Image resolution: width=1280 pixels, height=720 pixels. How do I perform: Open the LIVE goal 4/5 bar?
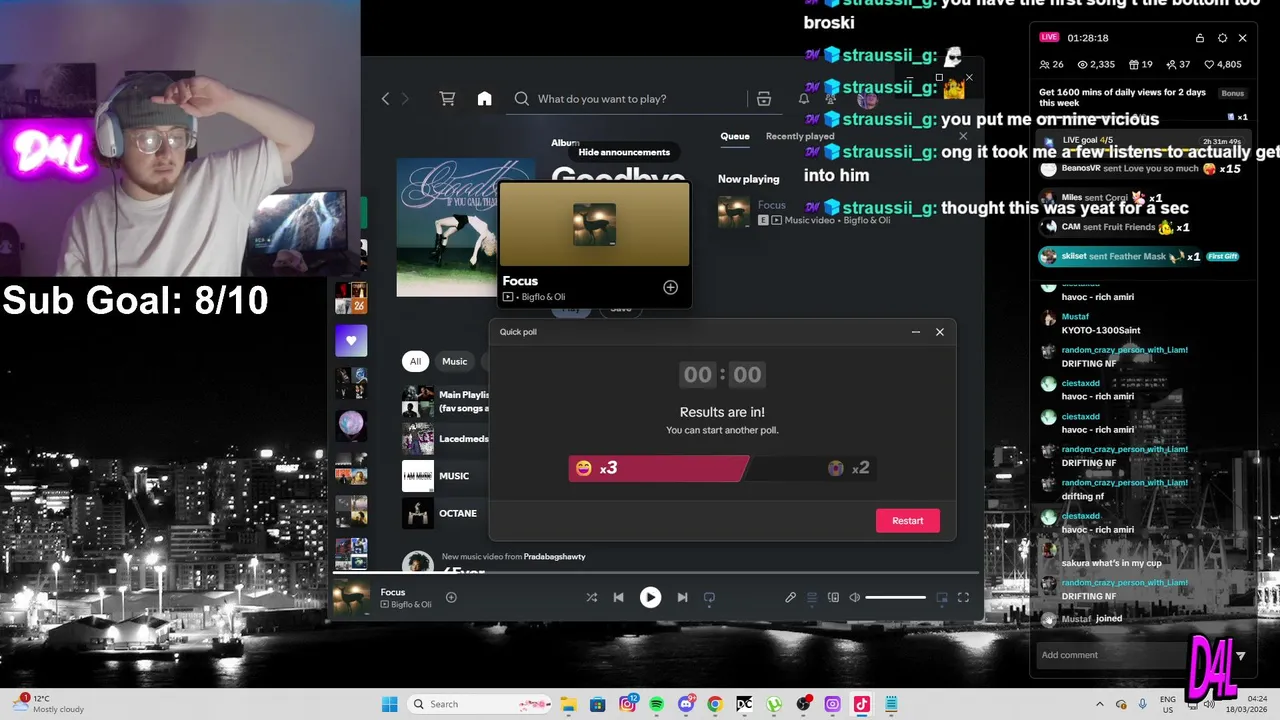point(1144,140)
